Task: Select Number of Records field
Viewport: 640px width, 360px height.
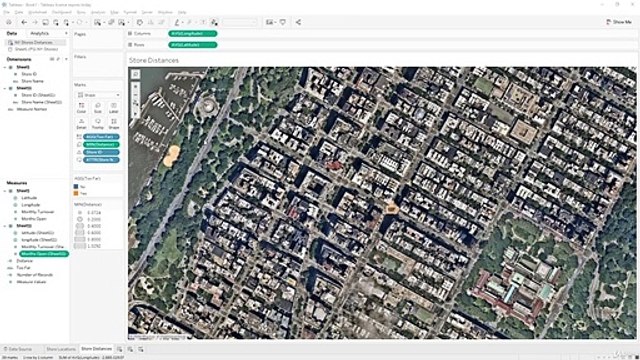Action: coord(35,275)
